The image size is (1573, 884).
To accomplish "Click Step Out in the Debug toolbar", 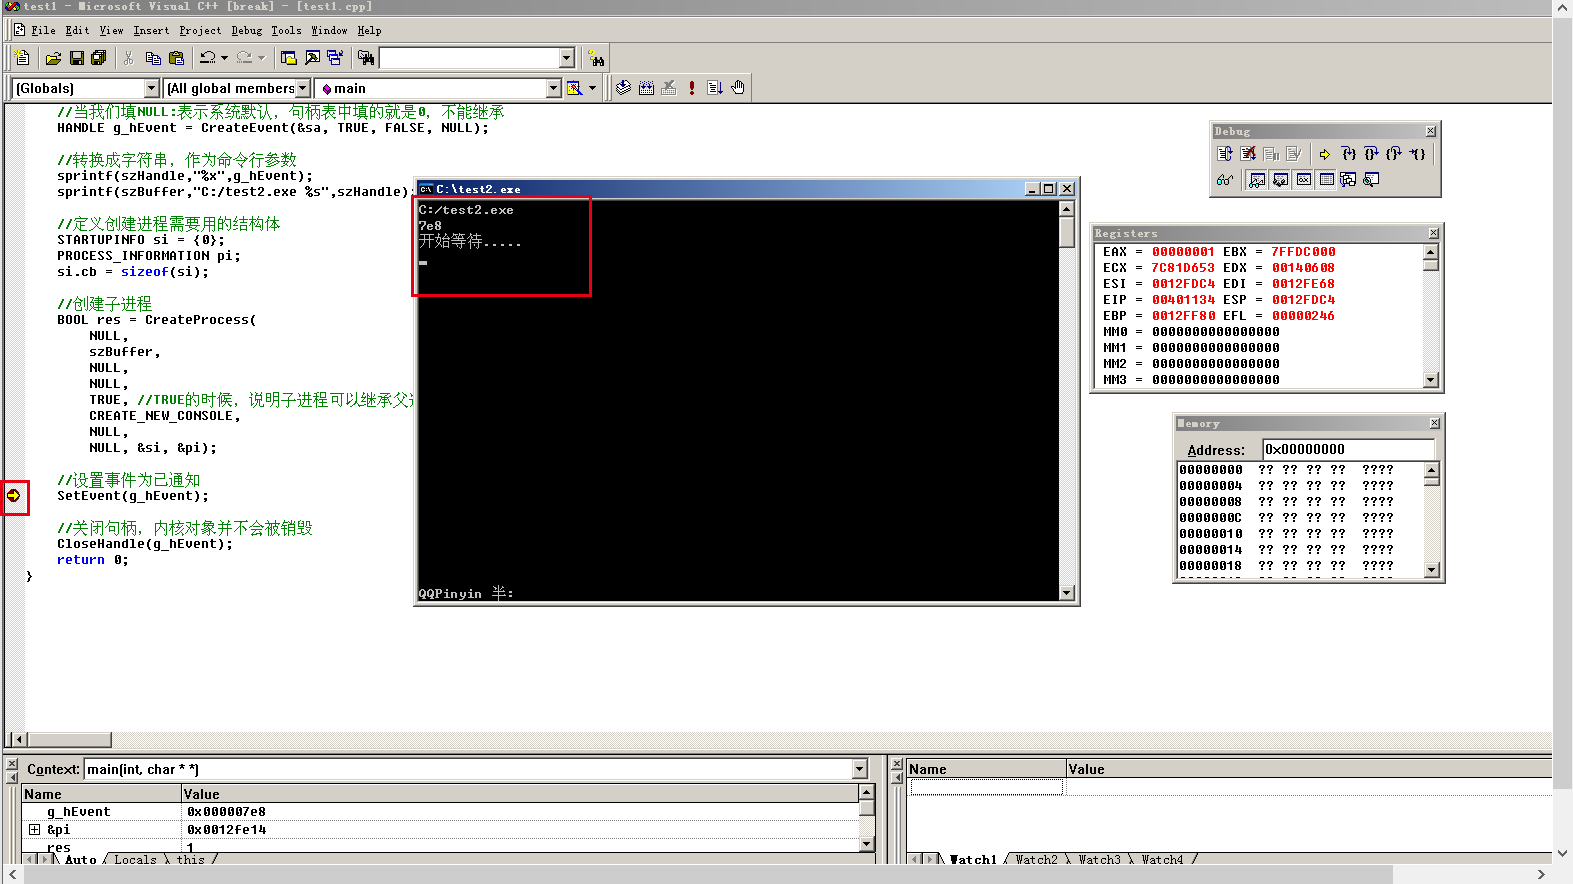I will [1394, 154].
